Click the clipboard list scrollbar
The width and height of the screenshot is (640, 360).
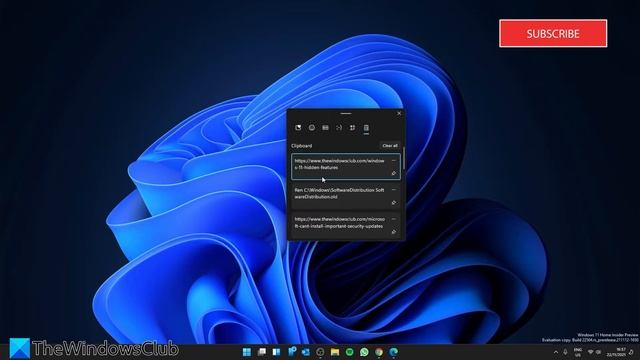(404, 158)
